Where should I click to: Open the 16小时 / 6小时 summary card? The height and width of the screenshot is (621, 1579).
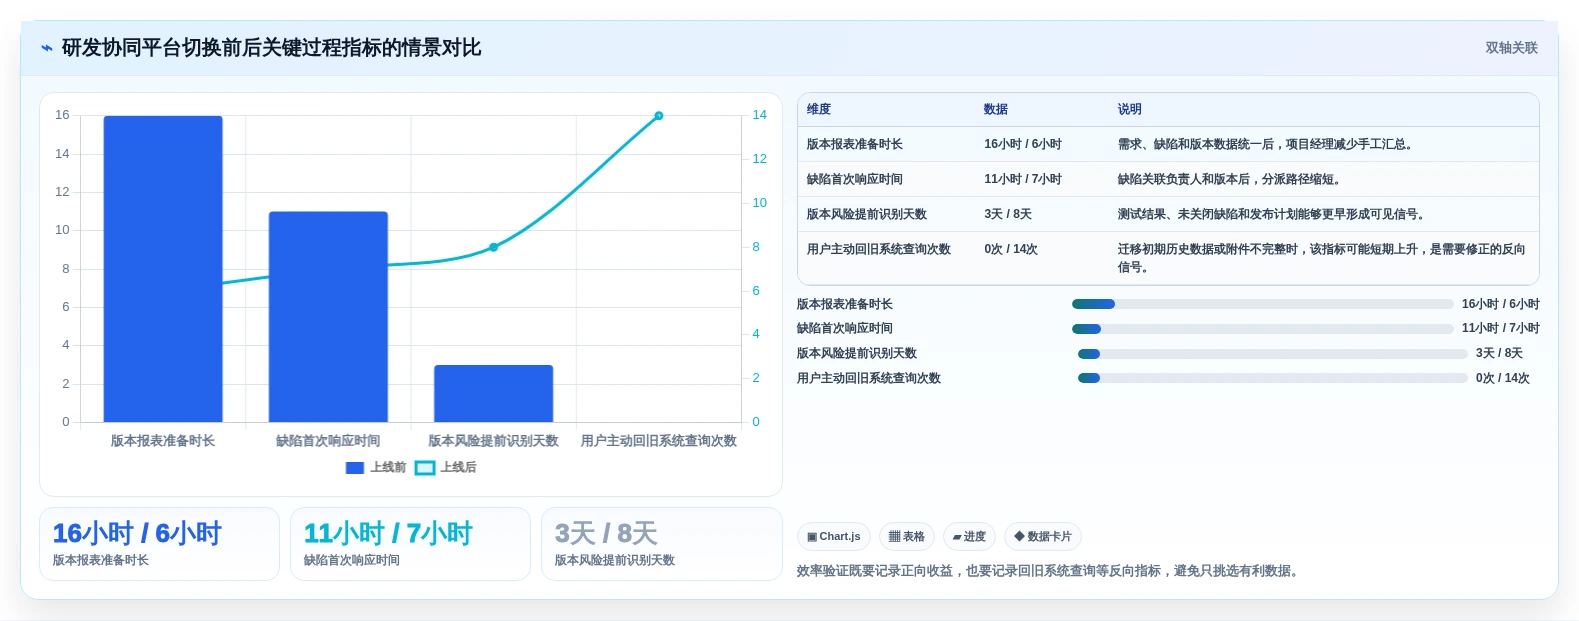pyautogui.click(x=159, y=544)
